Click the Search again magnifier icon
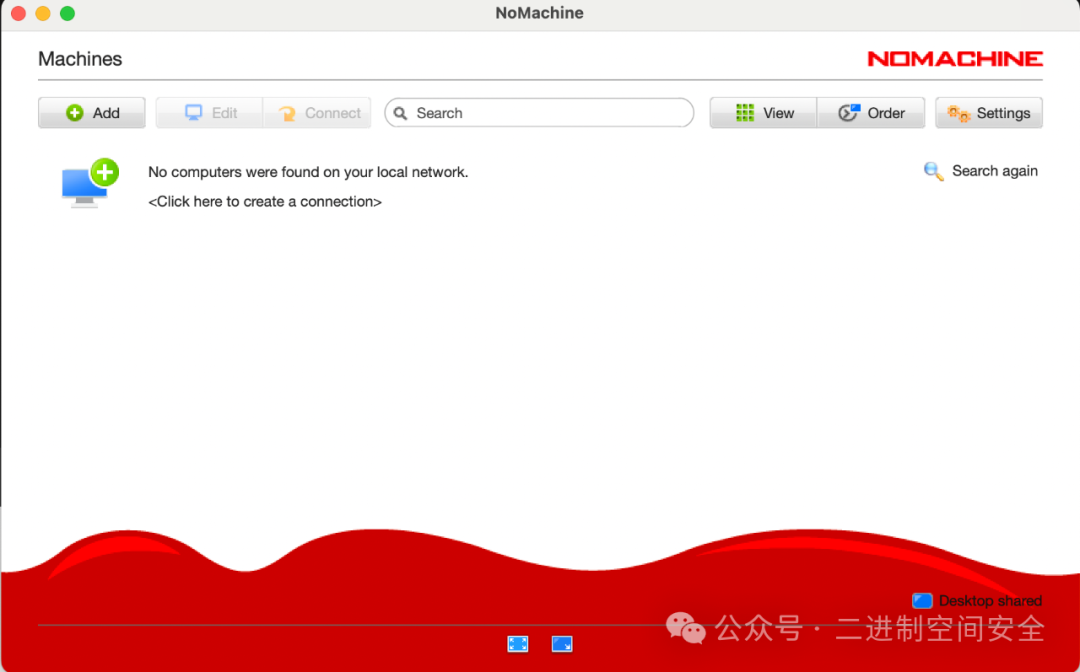Screen dimensions: 1080x672 933,172
